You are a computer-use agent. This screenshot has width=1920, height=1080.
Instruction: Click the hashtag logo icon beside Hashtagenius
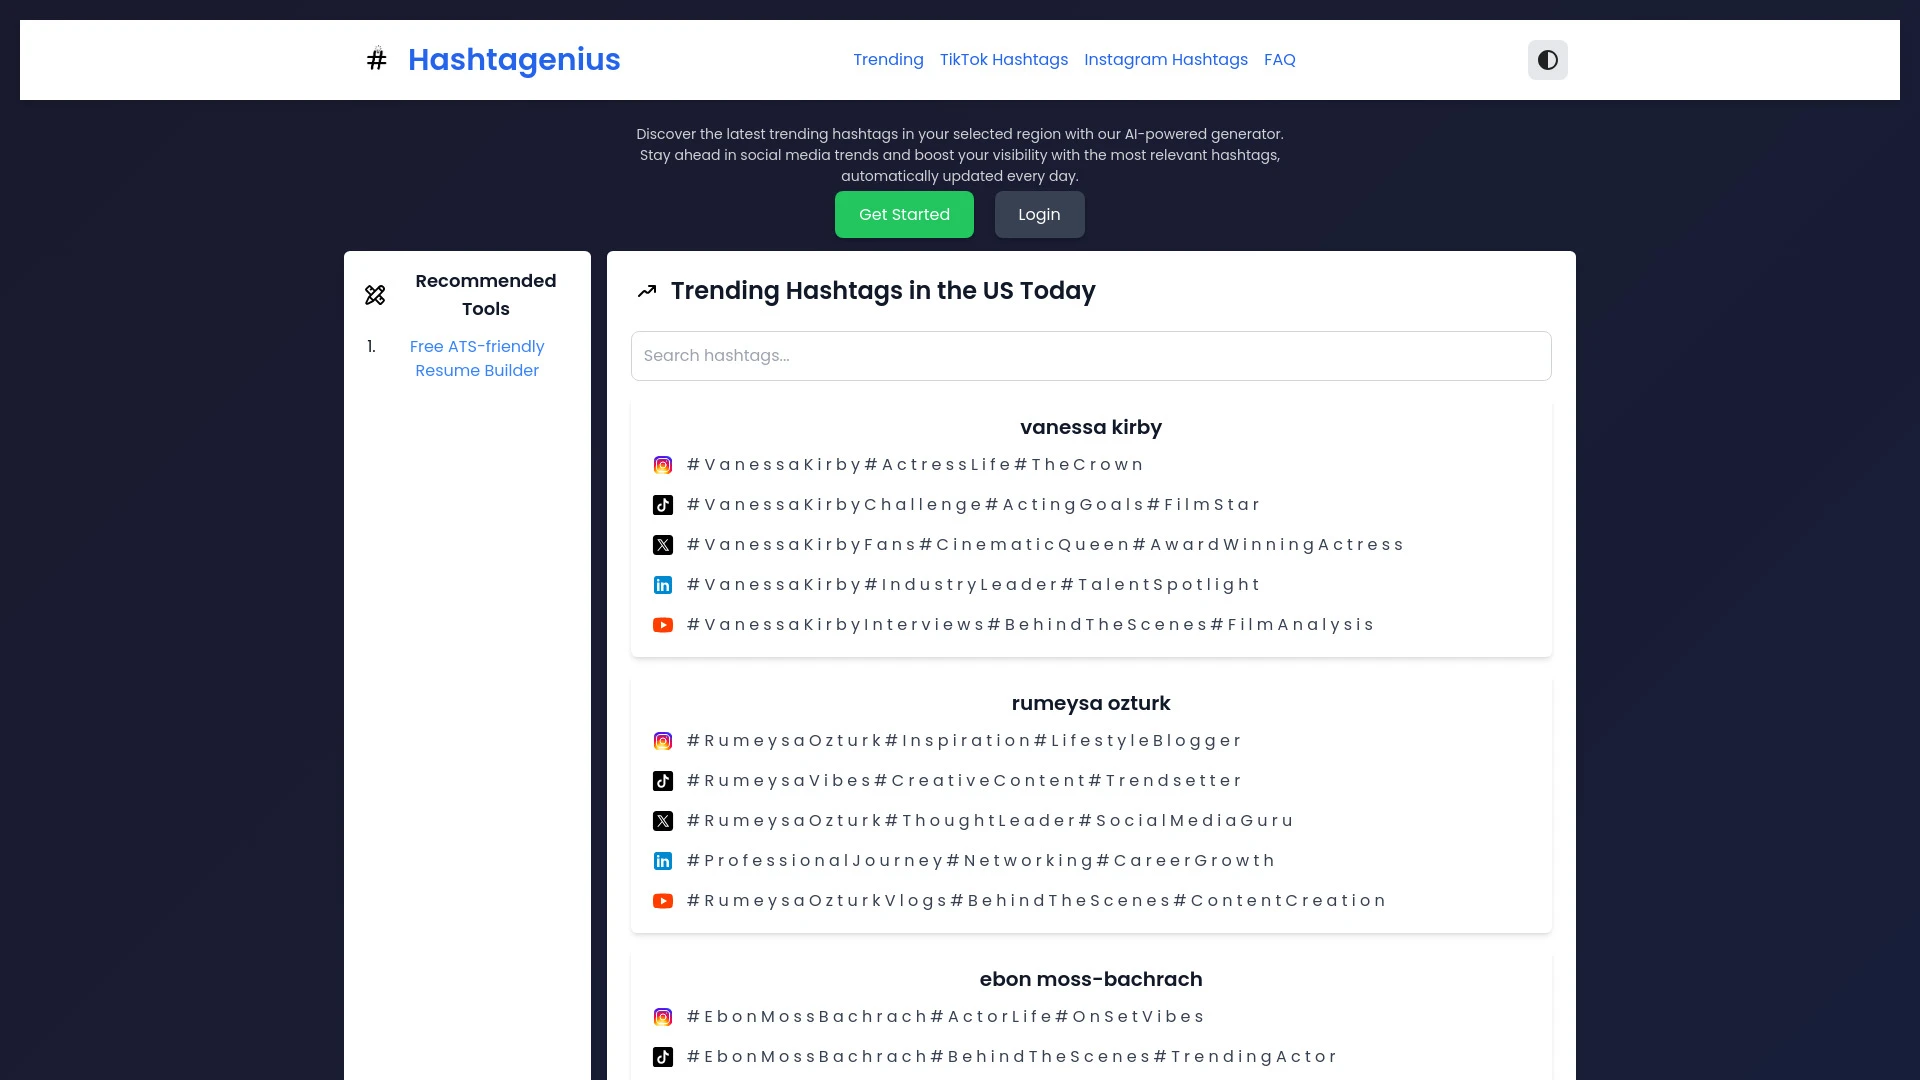pos(377,59)
